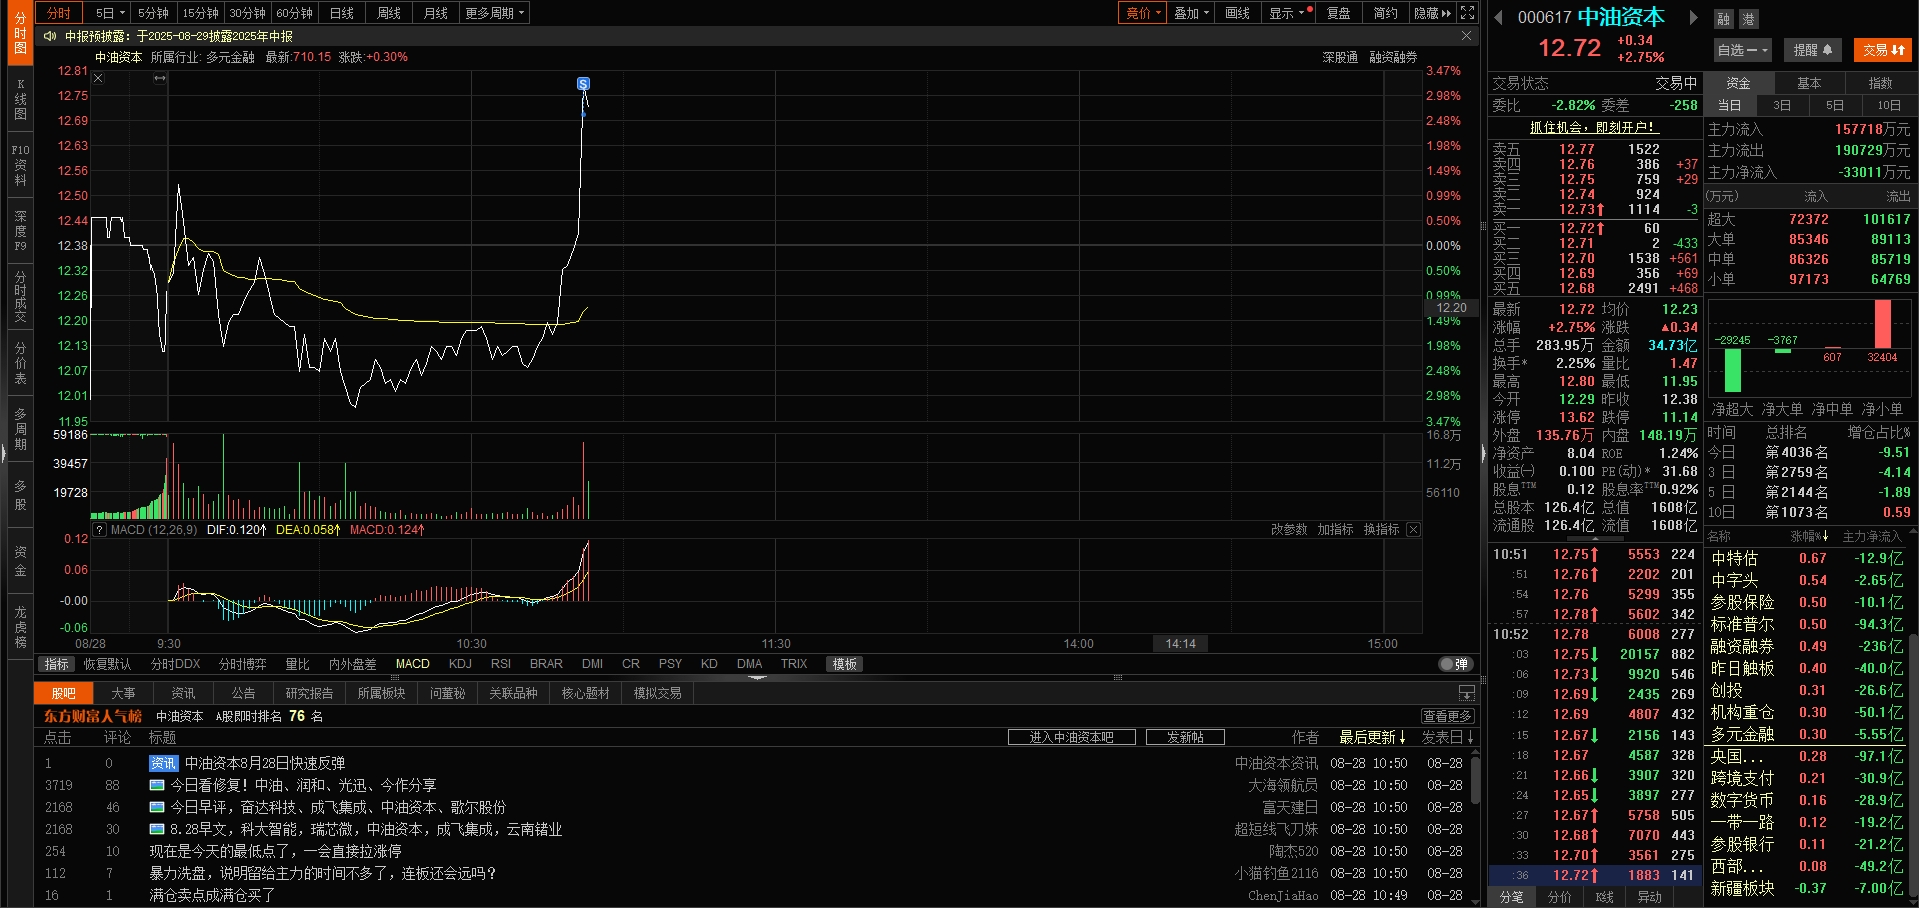Screen dimensions: 1919x908
Task: Click 恢复默认 restore default
Action: point(107,664)
